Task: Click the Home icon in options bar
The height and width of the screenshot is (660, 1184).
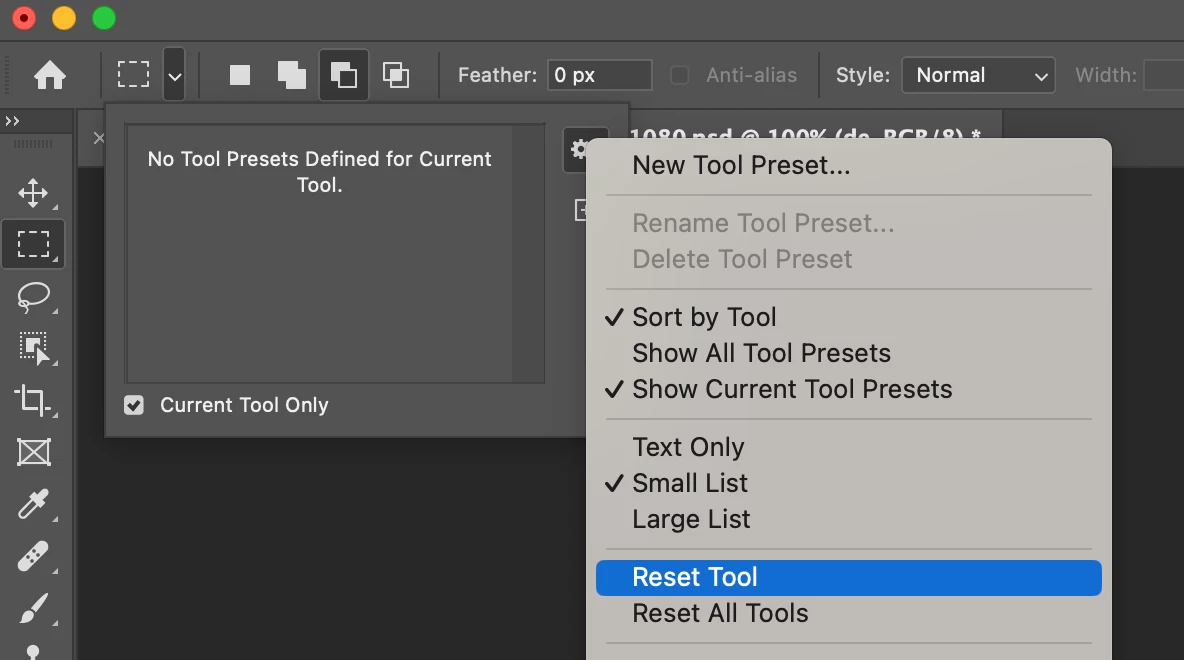Action: coord(50,75)
